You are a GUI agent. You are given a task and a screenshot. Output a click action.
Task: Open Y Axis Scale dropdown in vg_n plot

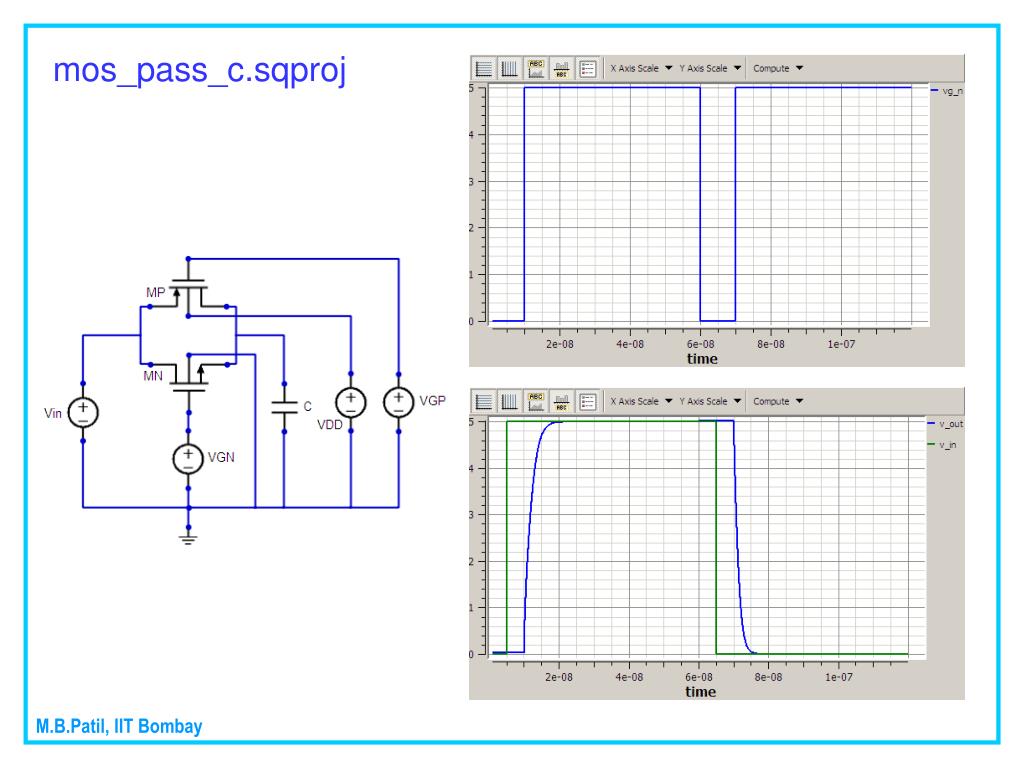point(711,68)
